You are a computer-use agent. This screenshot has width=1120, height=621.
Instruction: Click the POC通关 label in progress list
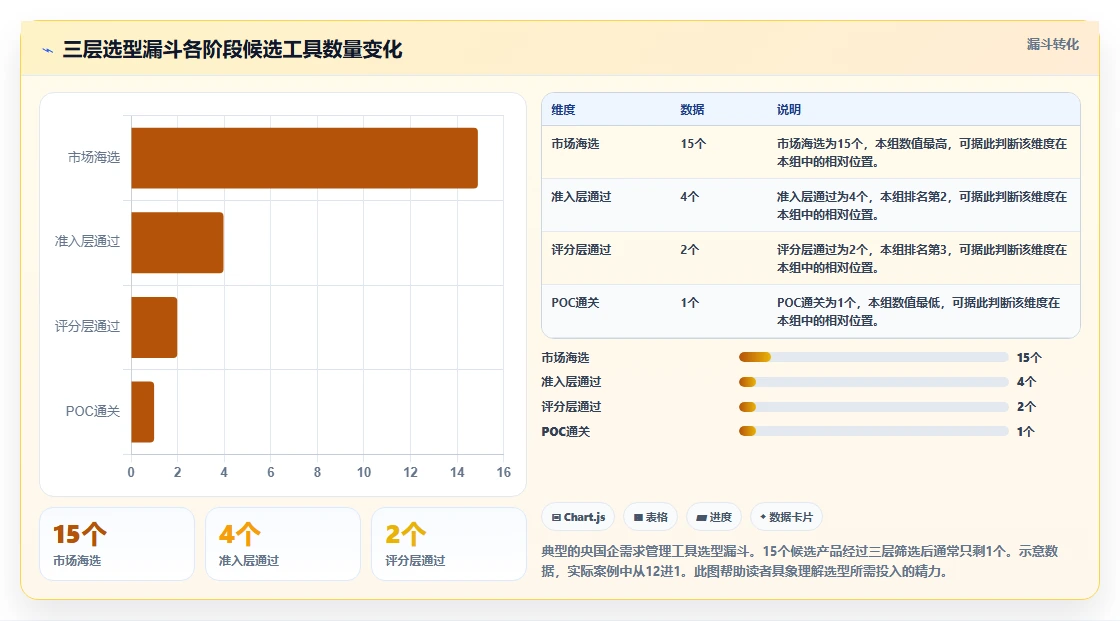click(x=565, y=432)
